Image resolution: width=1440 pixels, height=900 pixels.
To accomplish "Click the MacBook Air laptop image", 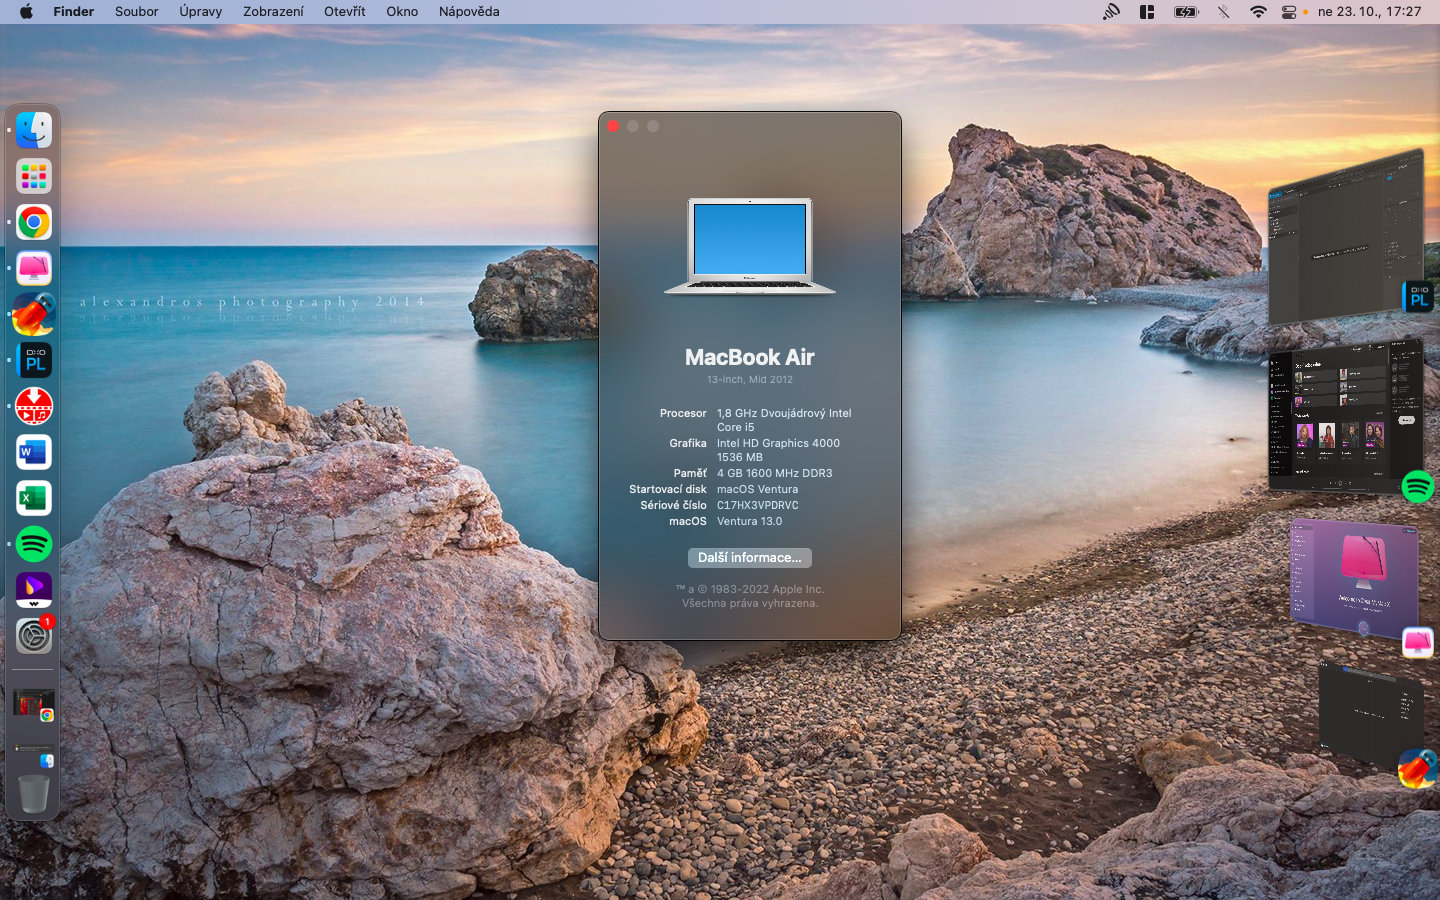I will (x=750, y=246).
